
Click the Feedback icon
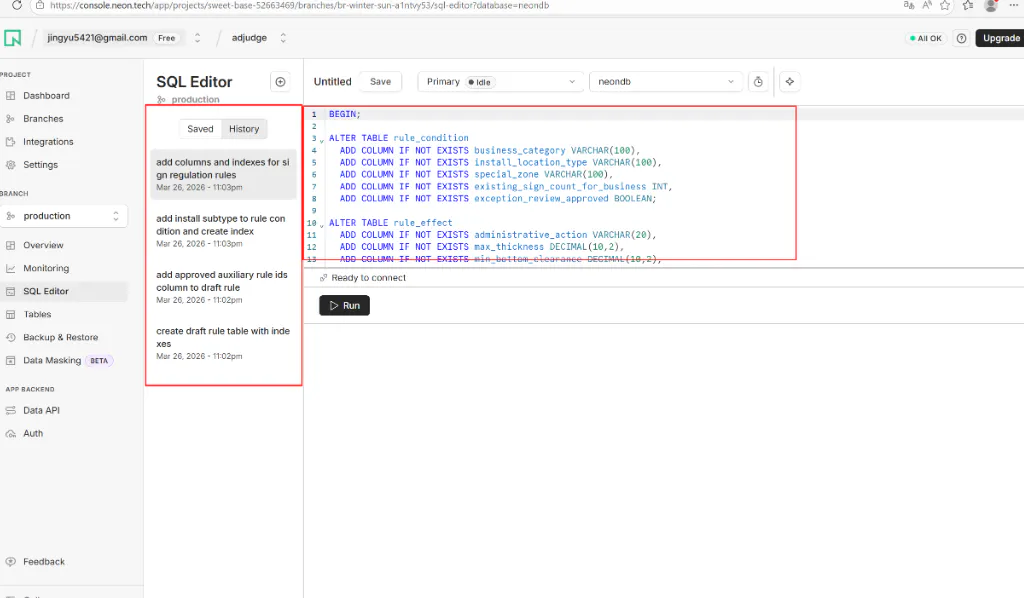(10, 561)
